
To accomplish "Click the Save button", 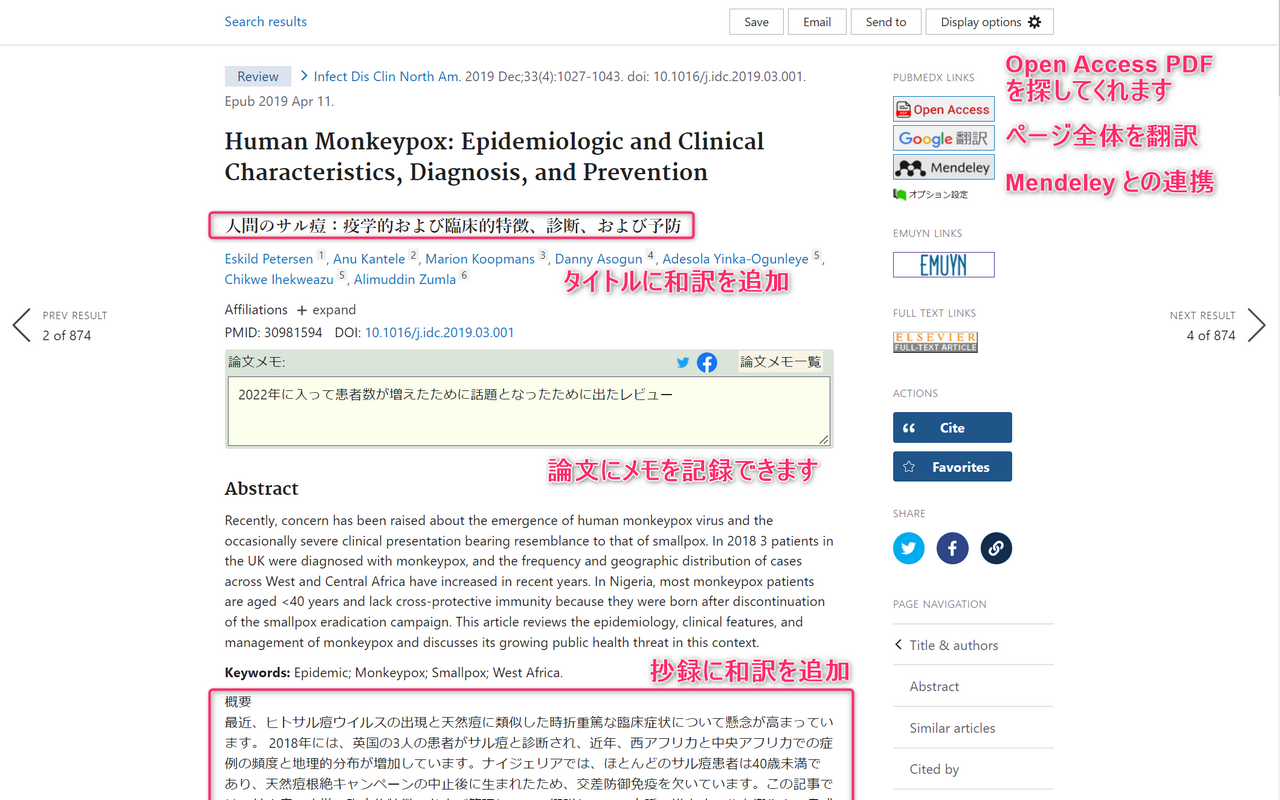I will [x=756, y=22].
